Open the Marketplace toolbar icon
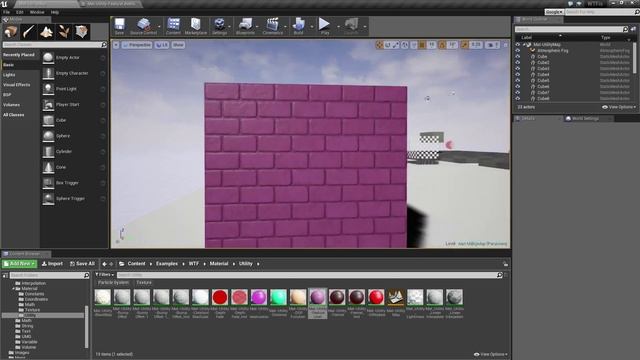 click(196, 26)
